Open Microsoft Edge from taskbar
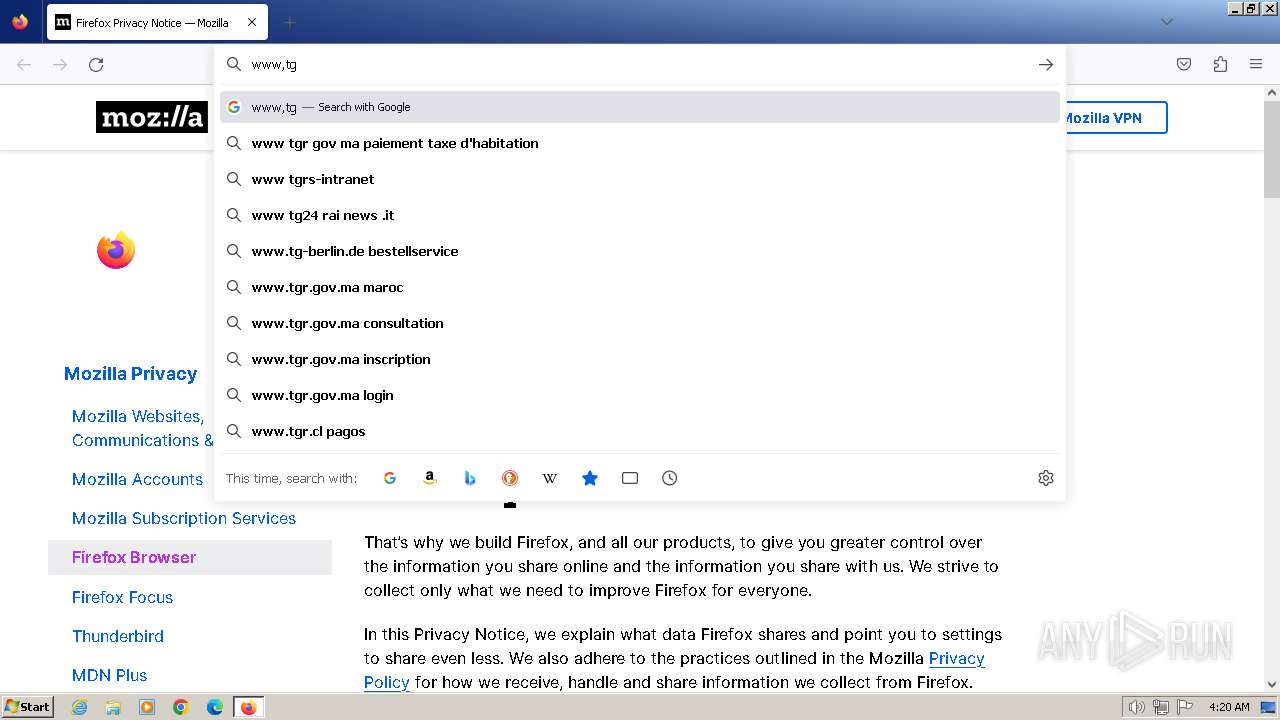 (214, 707)
